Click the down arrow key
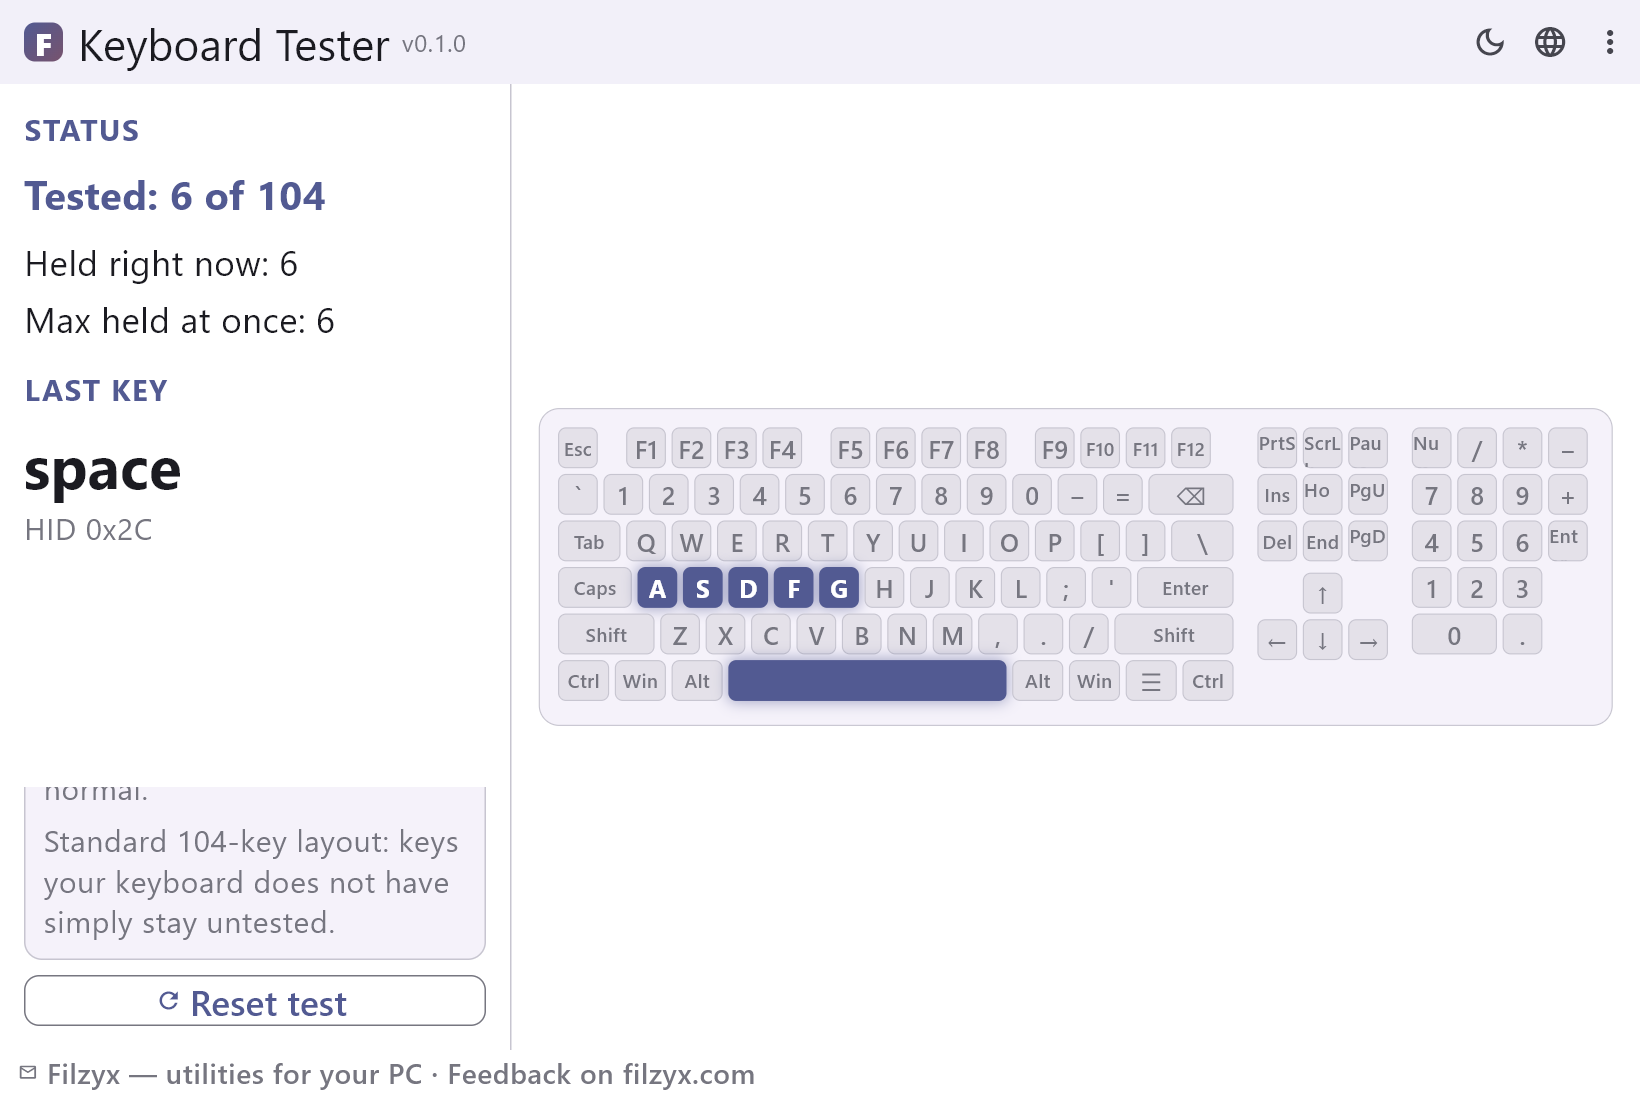This screenshot has height=1095, width=1640. click(1322, 641)
